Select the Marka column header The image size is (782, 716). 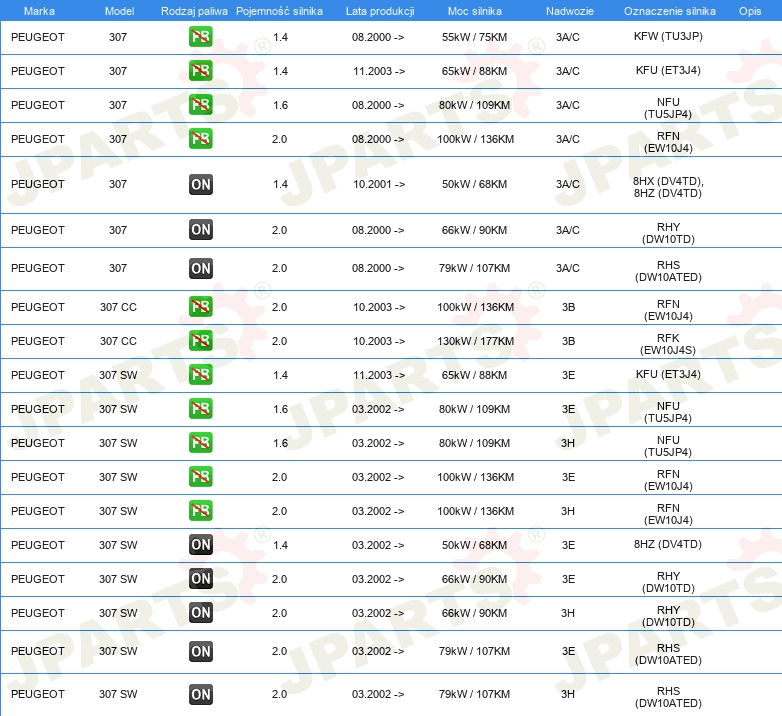tap(39, 11)
